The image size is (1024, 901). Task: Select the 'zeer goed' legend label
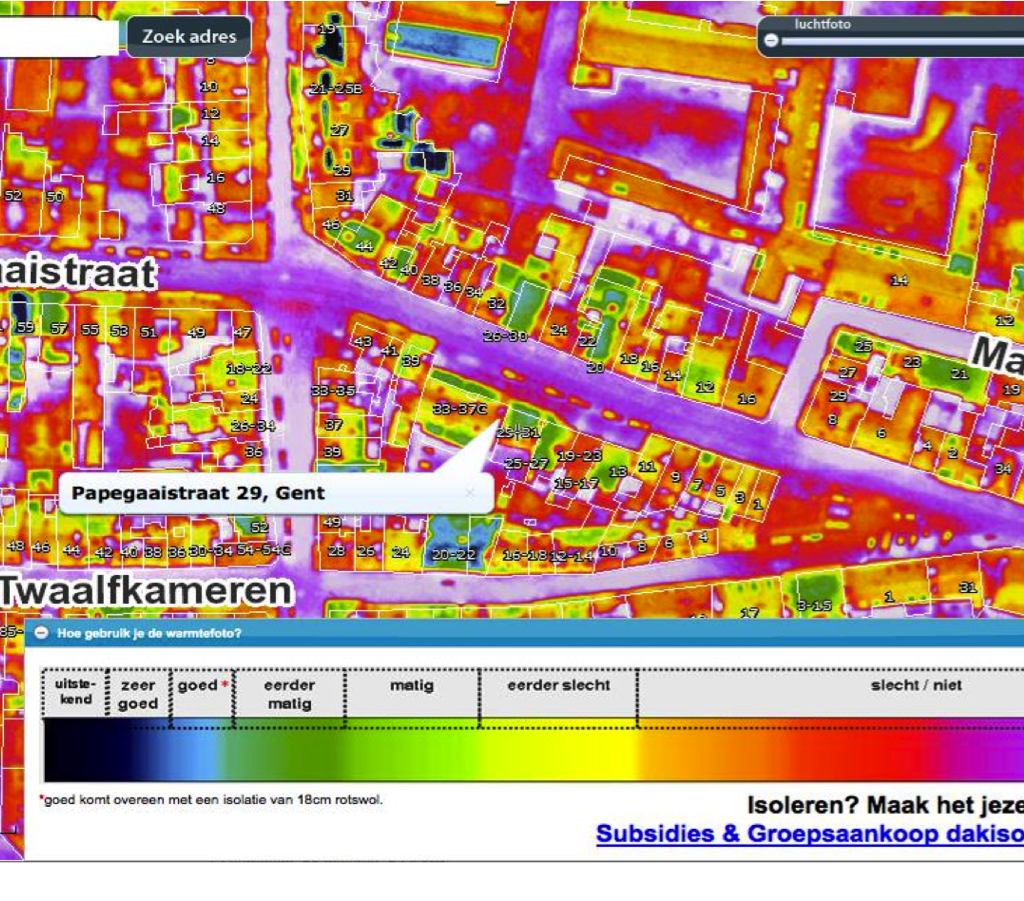(138, 694)
